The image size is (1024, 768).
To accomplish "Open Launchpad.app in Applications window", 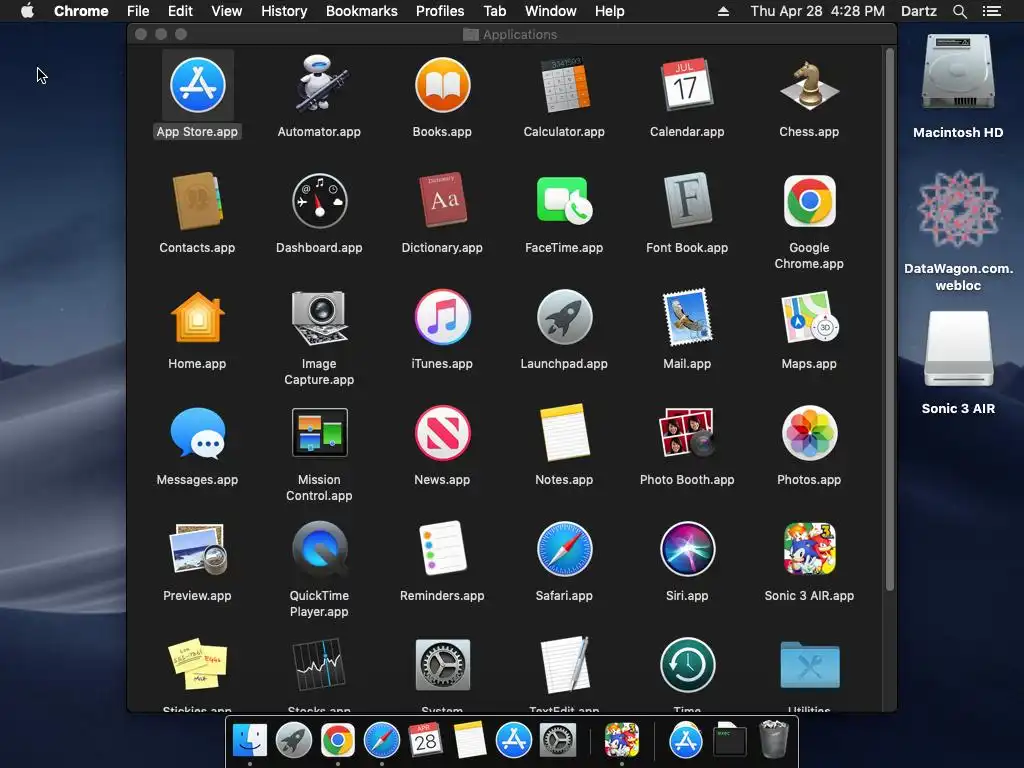I will [564, 317].
